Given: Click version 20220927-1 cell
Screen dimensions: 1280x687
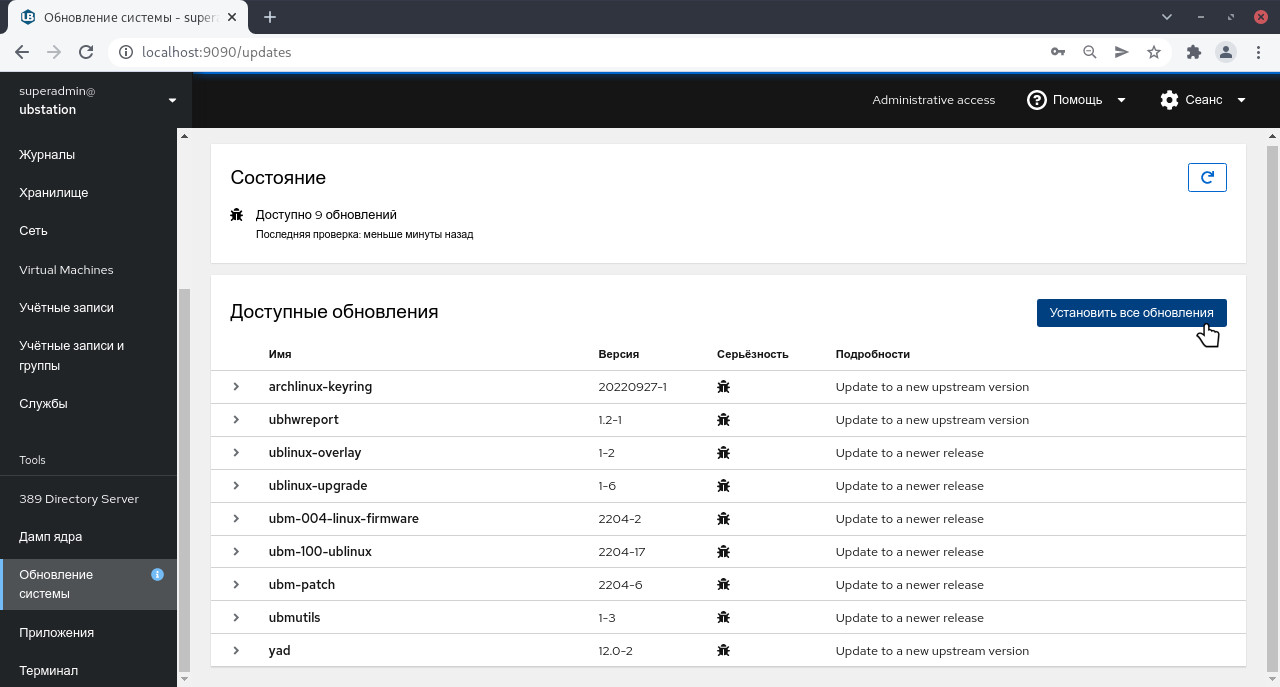Looking at the screenshot, I should click(632, 387).
